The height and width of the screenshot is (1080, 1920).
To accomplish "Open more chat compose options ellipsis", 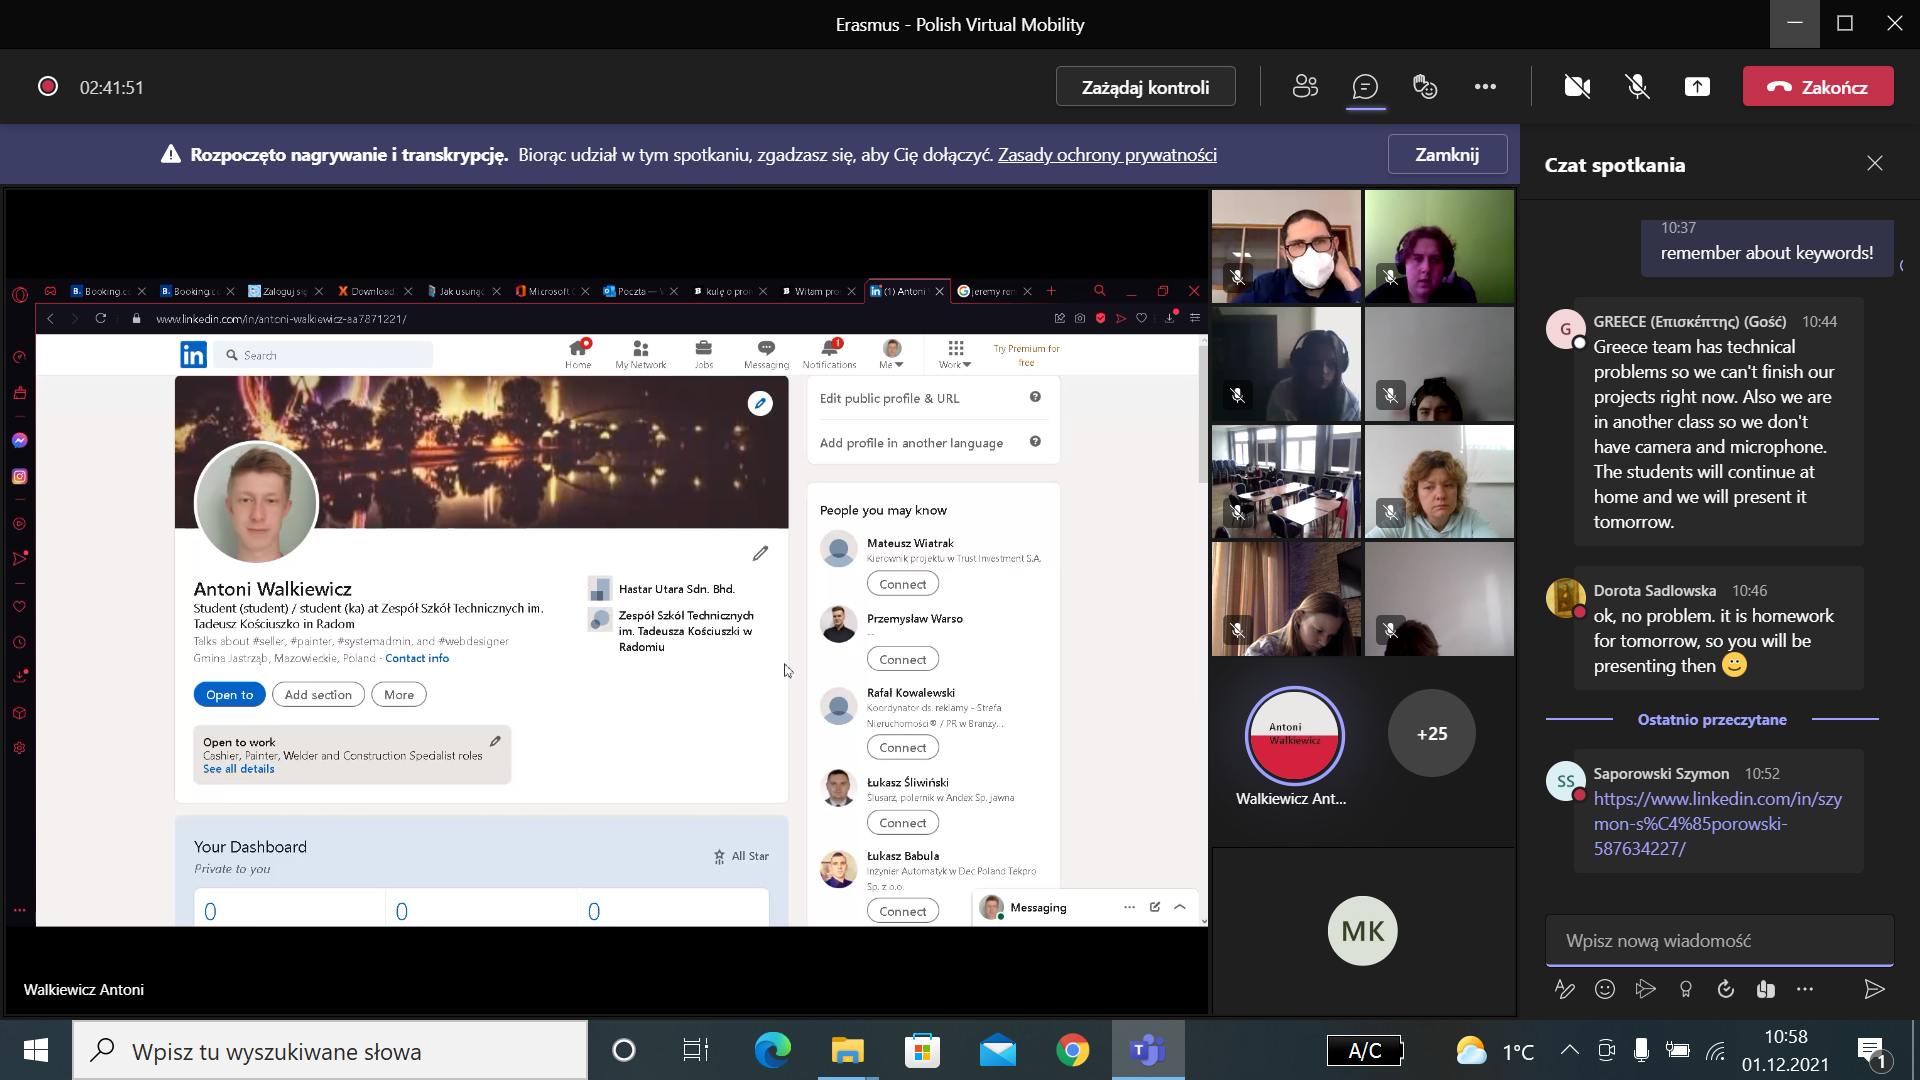I will (x=1805, y=989).
